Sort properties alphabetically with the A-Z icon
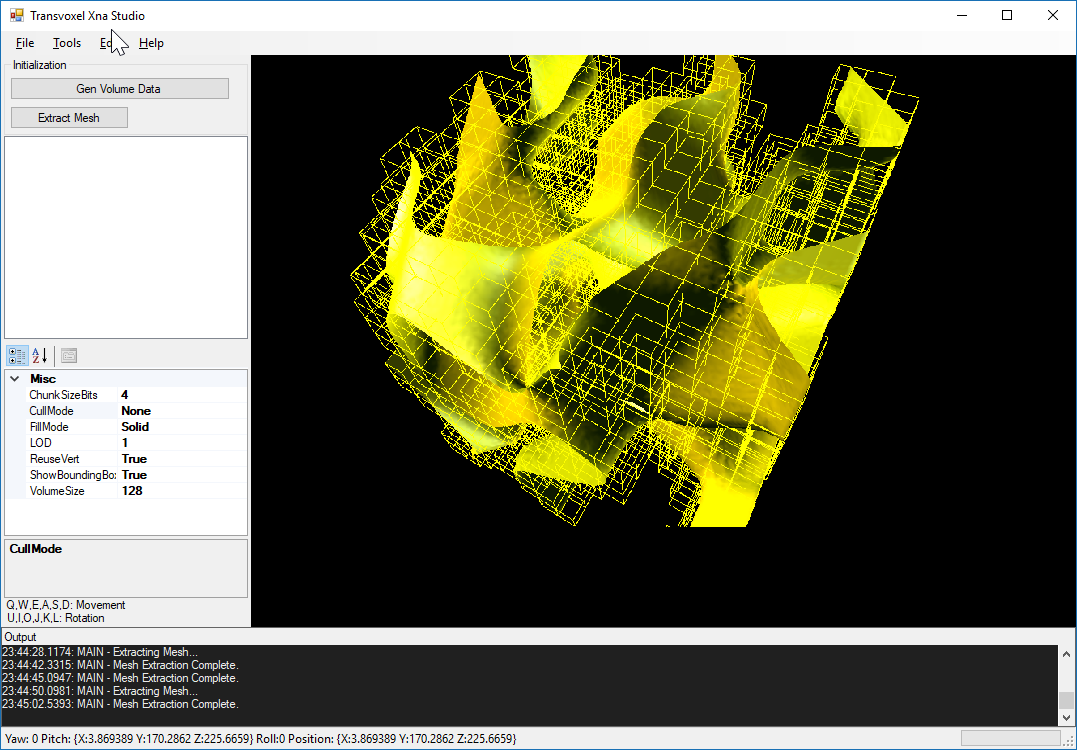This screenshot has width=1077, height=750. click(x=38, y=355)
